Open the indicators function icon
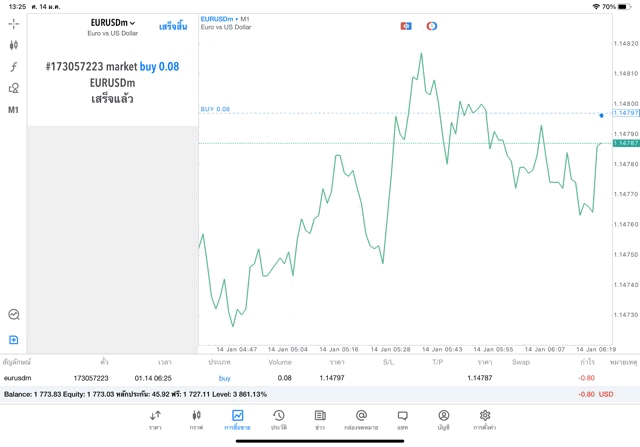 (13, 67)
